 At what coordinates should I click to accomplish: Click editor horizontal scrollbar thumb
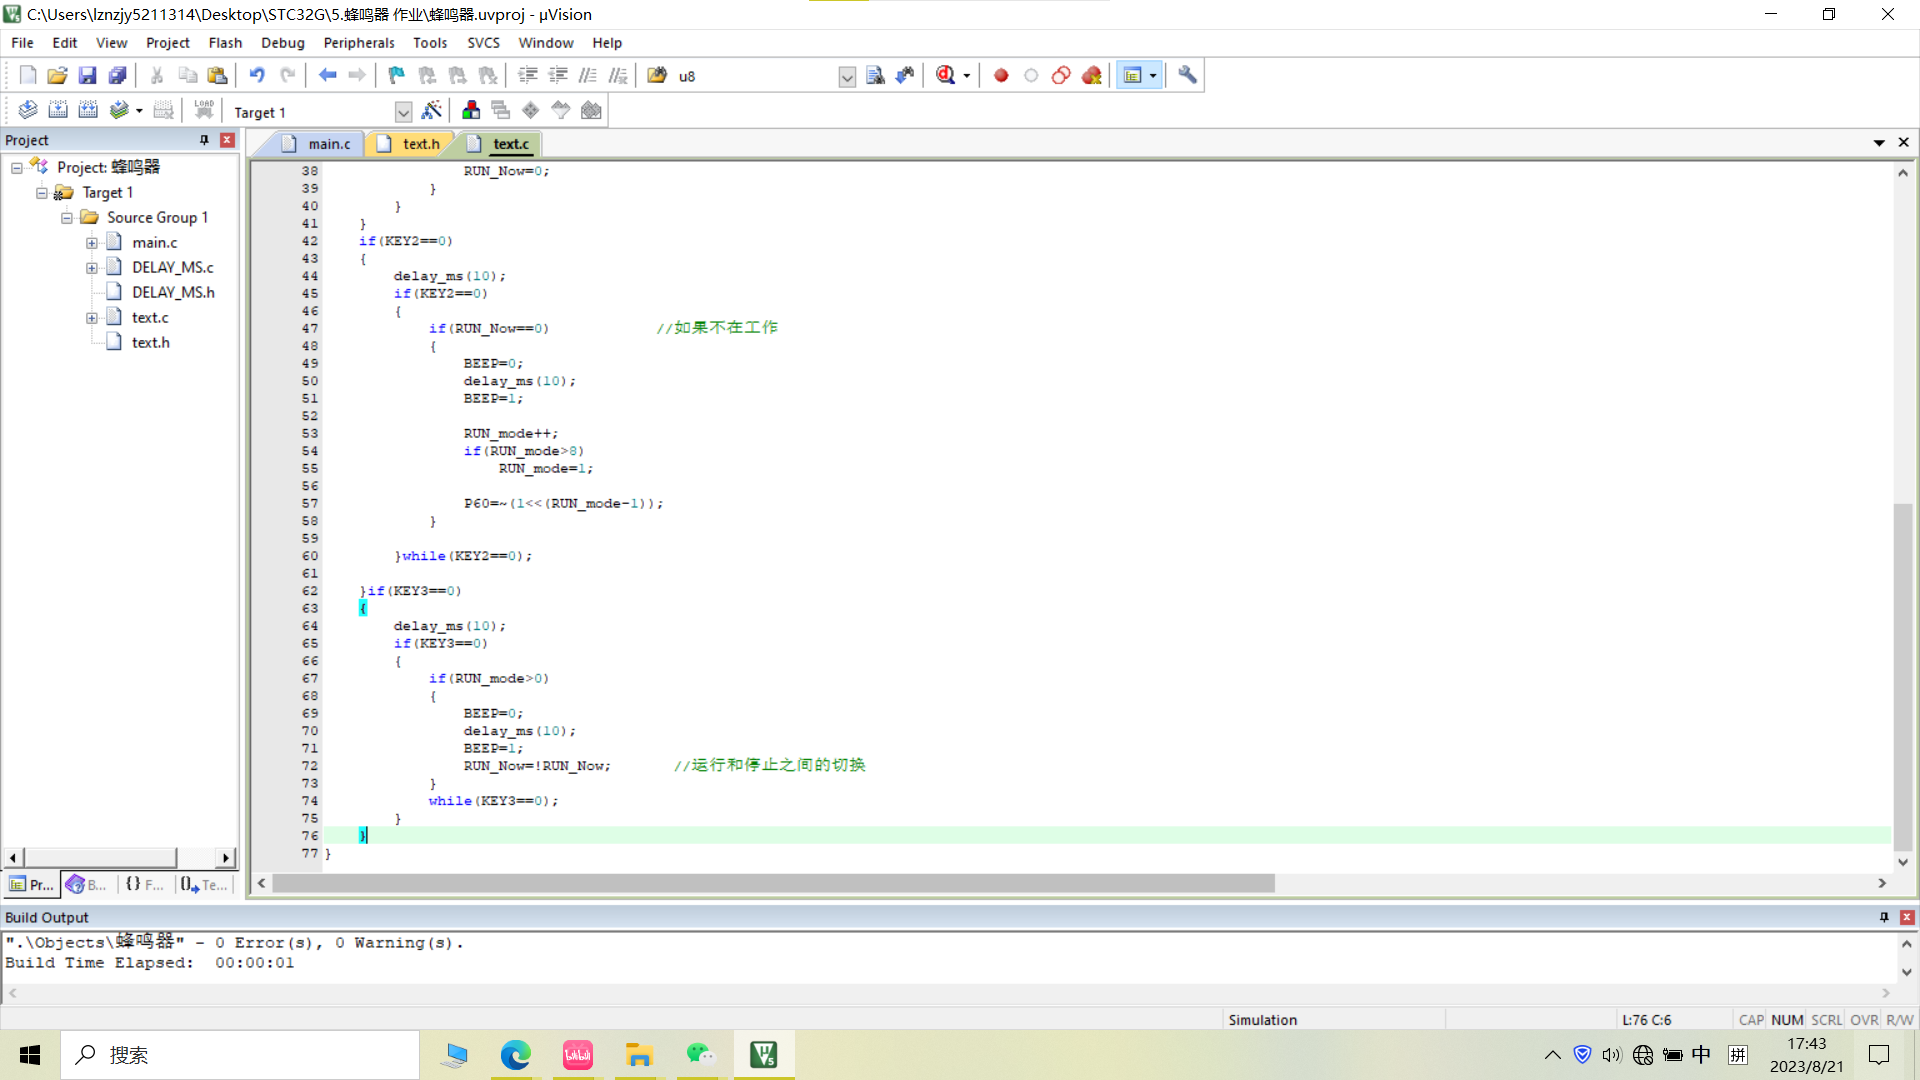[773, 883]
